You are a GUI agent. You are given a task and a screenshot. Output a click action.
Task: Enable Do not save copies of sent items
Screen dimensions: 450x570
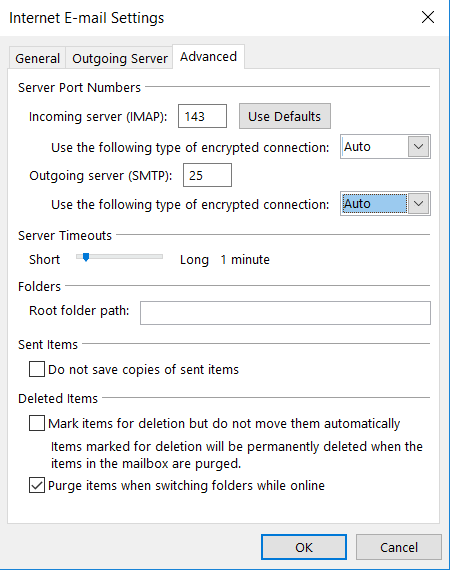(x=37, y=369)
